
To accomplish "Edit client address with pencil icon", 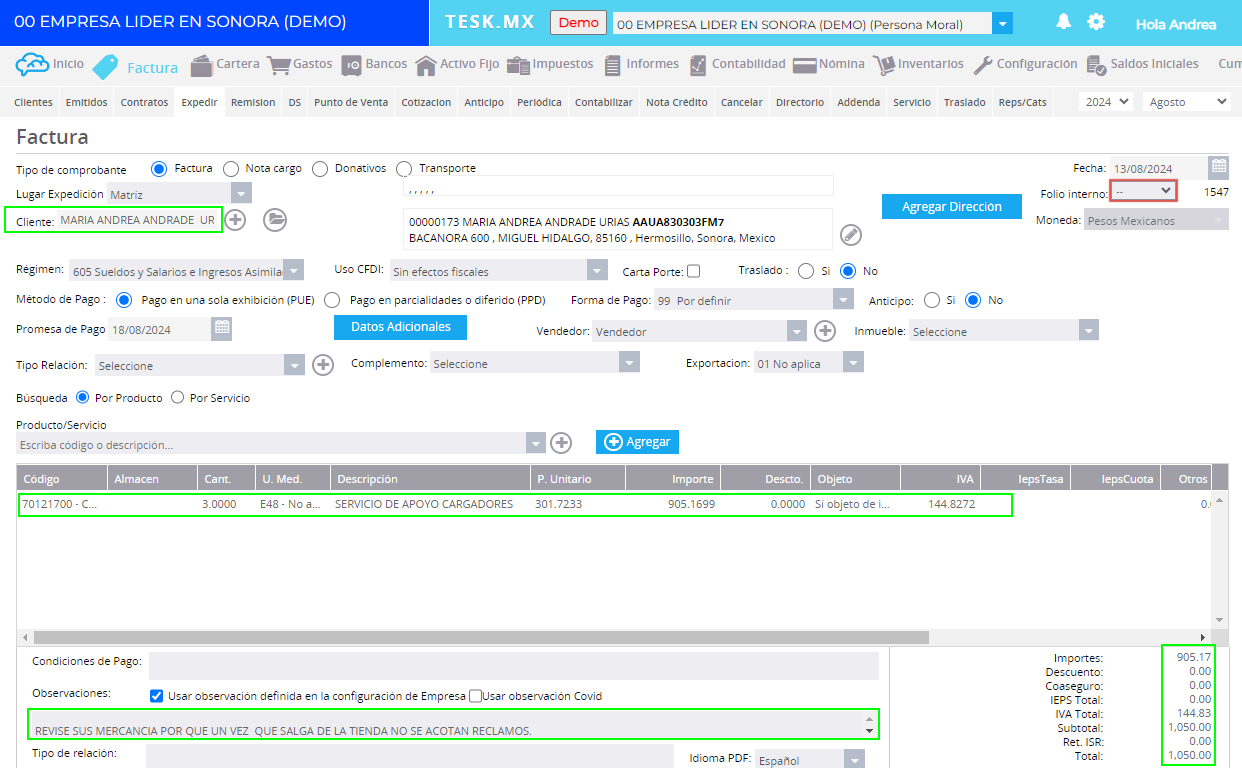I will click(850, 234).
